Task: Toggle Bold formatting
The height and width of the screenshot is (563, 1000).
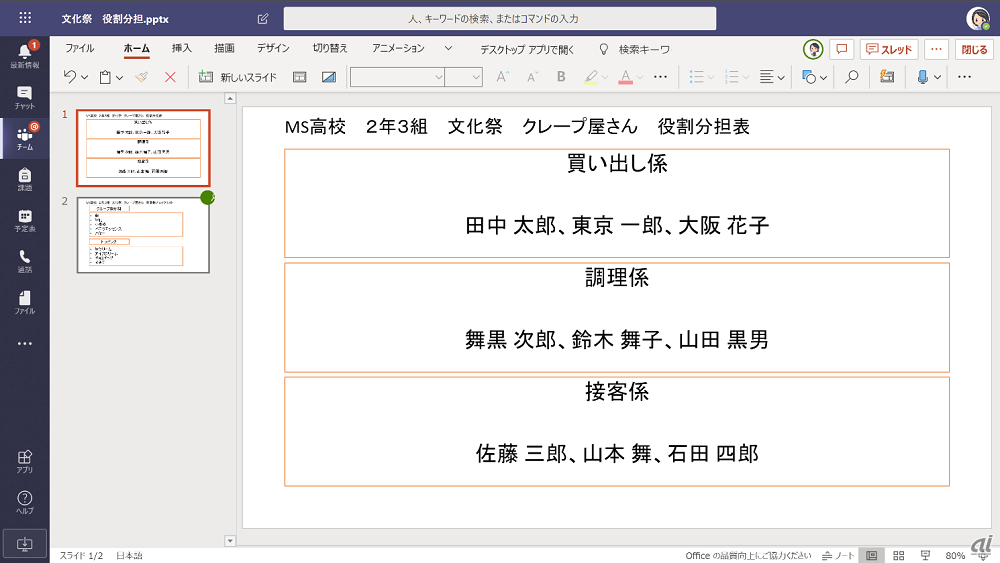Action: [561, 77]
